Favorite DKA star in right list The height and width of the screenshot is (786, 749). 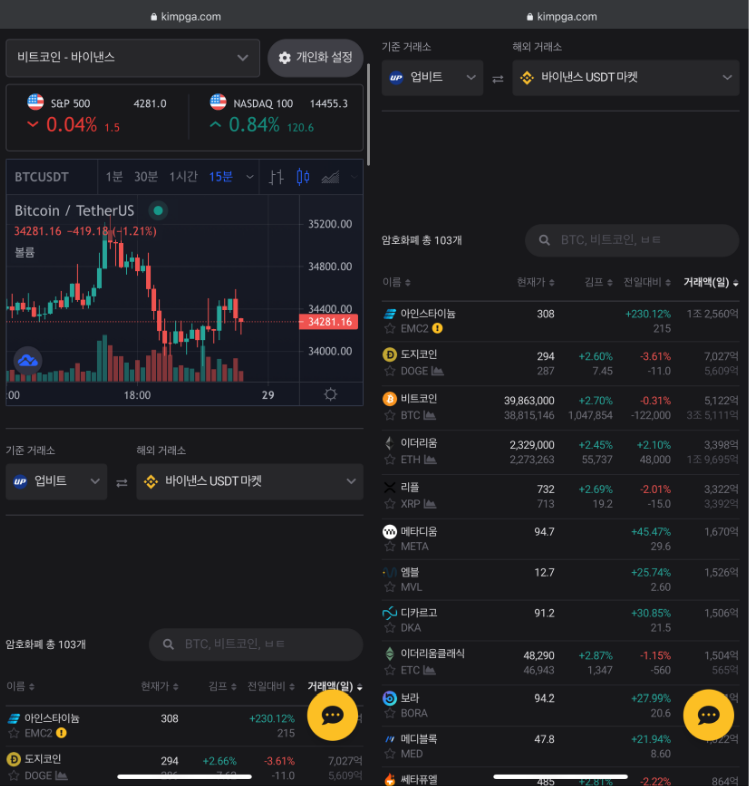(x=390, y=628)
